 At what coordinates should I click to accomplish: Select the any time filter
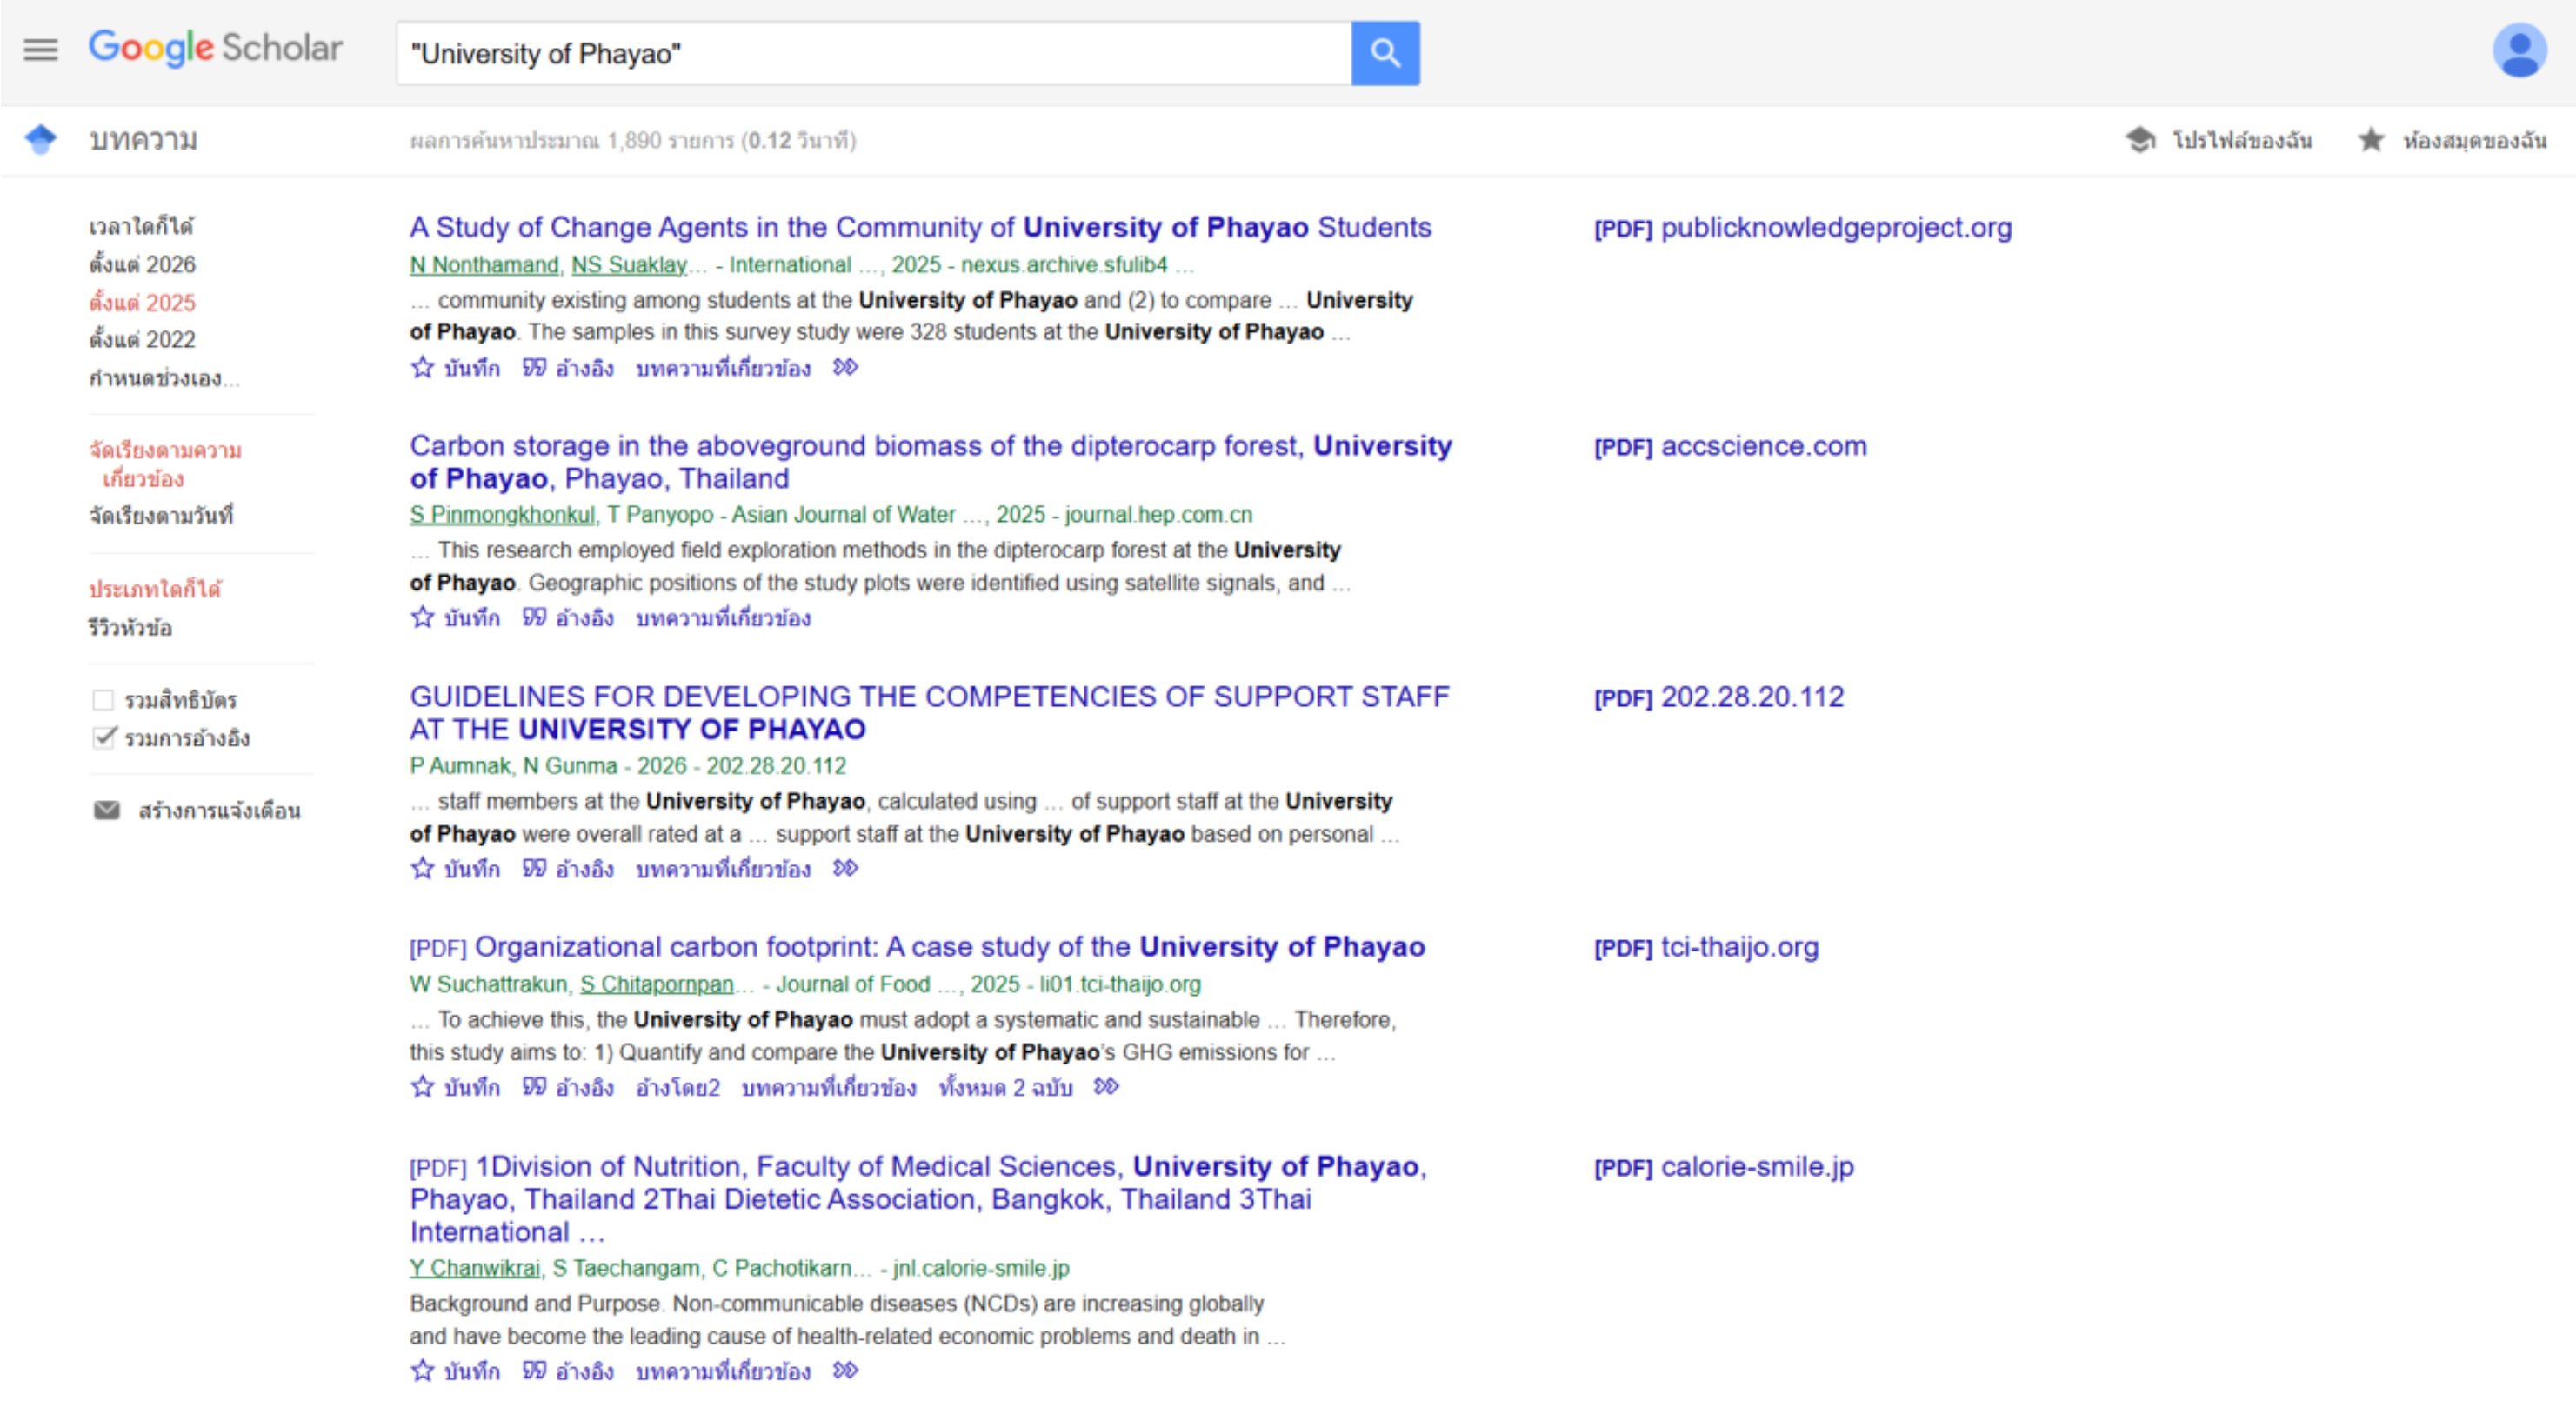click(x=141, y=227)
